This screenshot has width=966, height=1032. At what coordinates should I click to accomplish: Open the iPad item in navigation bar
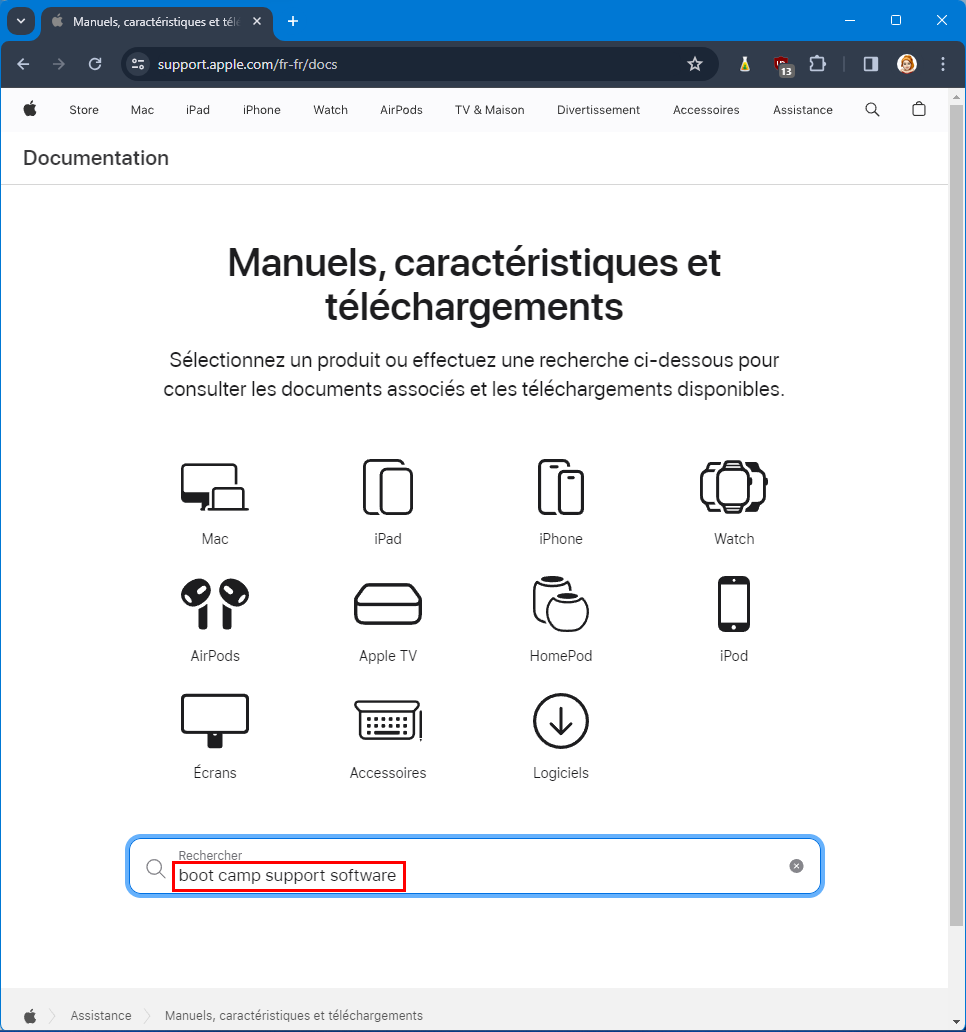(x=197, y=110)
